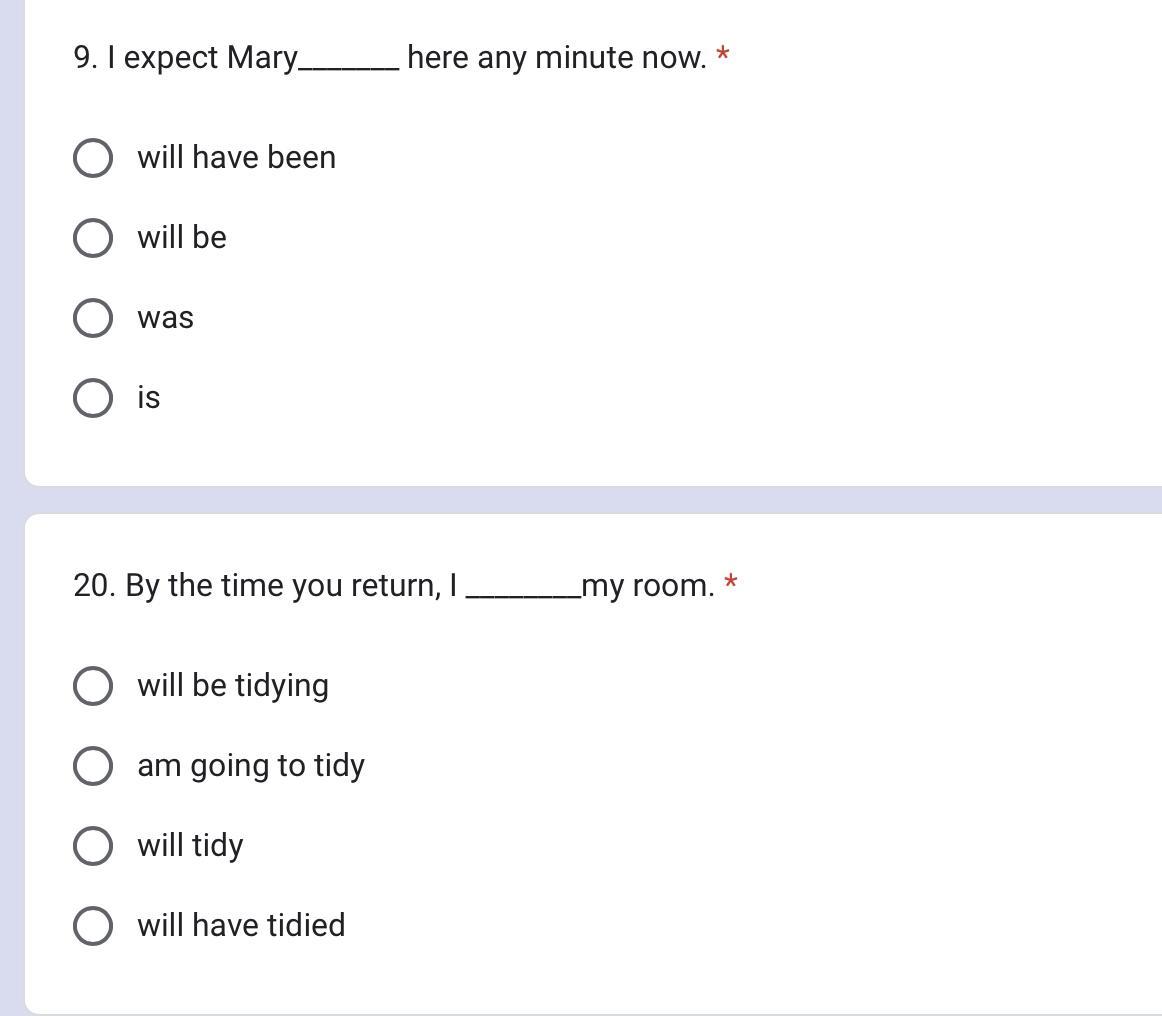Click the 'will tidy' label text
This screenshot has width=1162, height=1016.
[190, 846]
